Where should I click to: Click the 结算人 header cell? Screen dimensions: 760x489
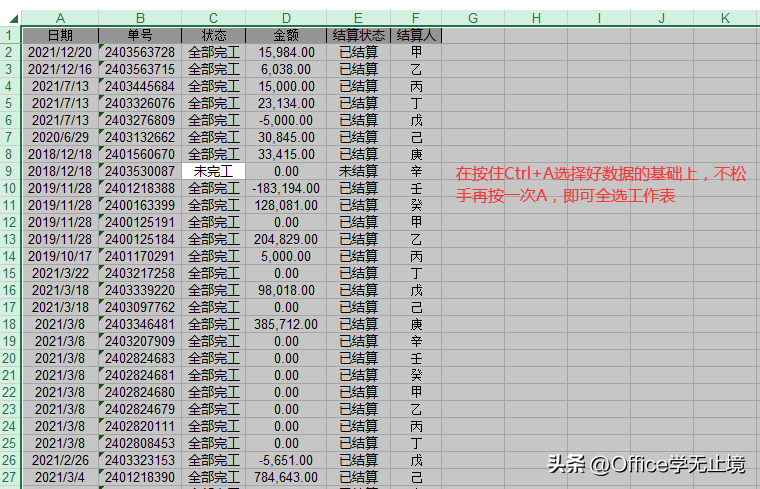416,35
